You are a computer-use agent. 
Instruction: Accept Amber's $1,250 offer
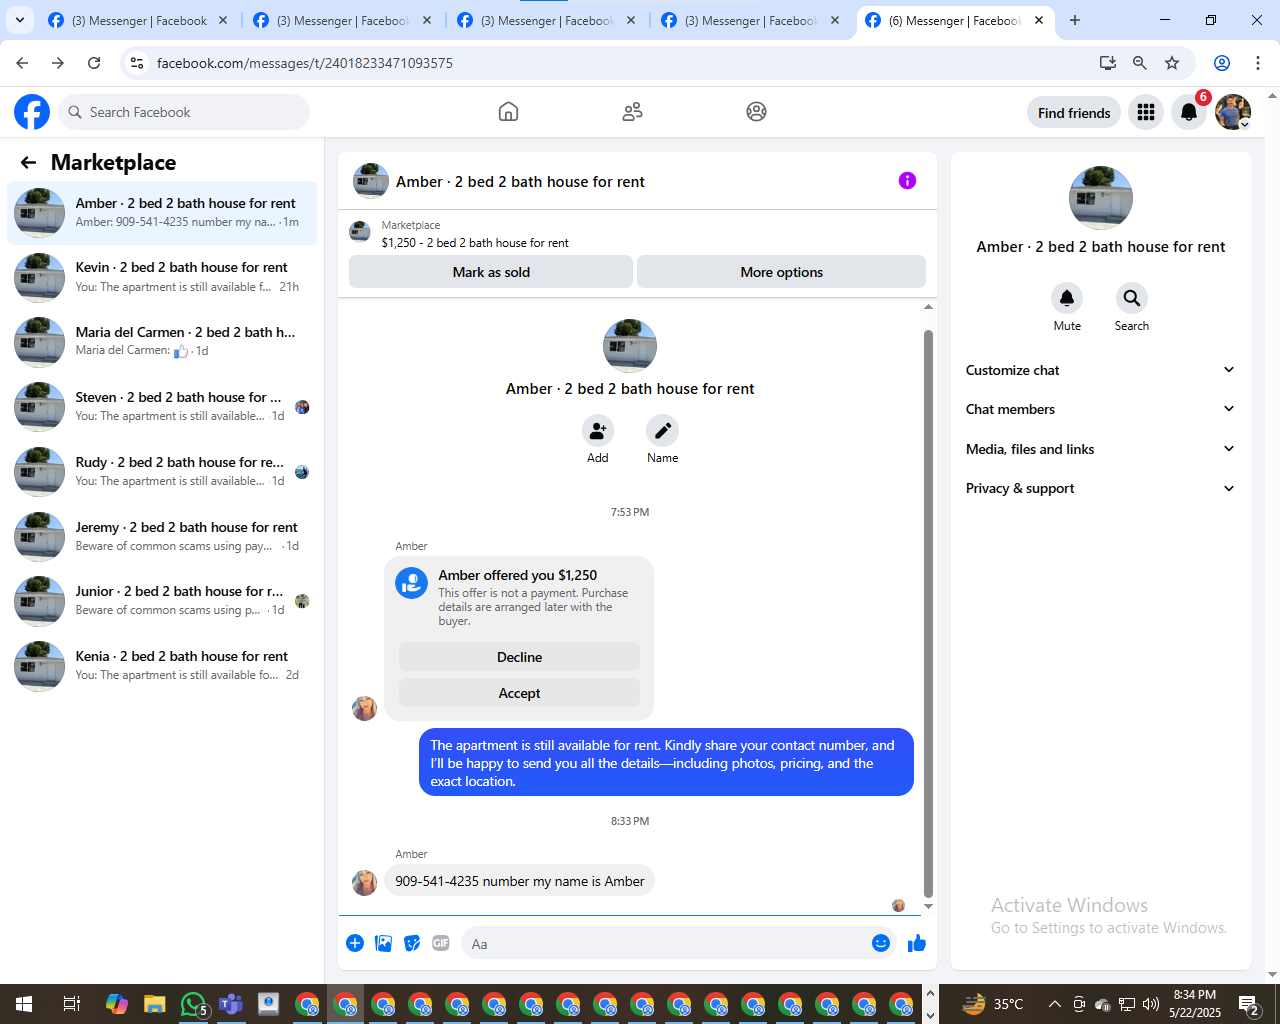[x=519, y=693]
